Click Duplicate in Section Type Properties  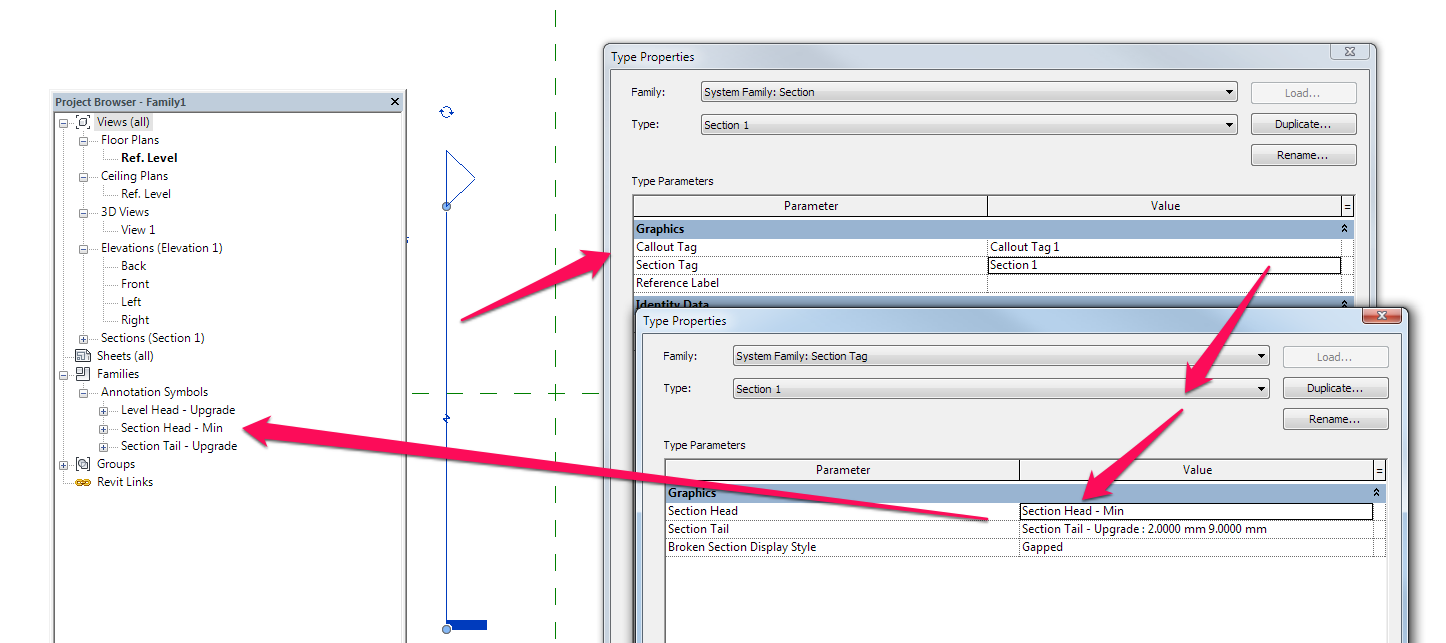1303,125
